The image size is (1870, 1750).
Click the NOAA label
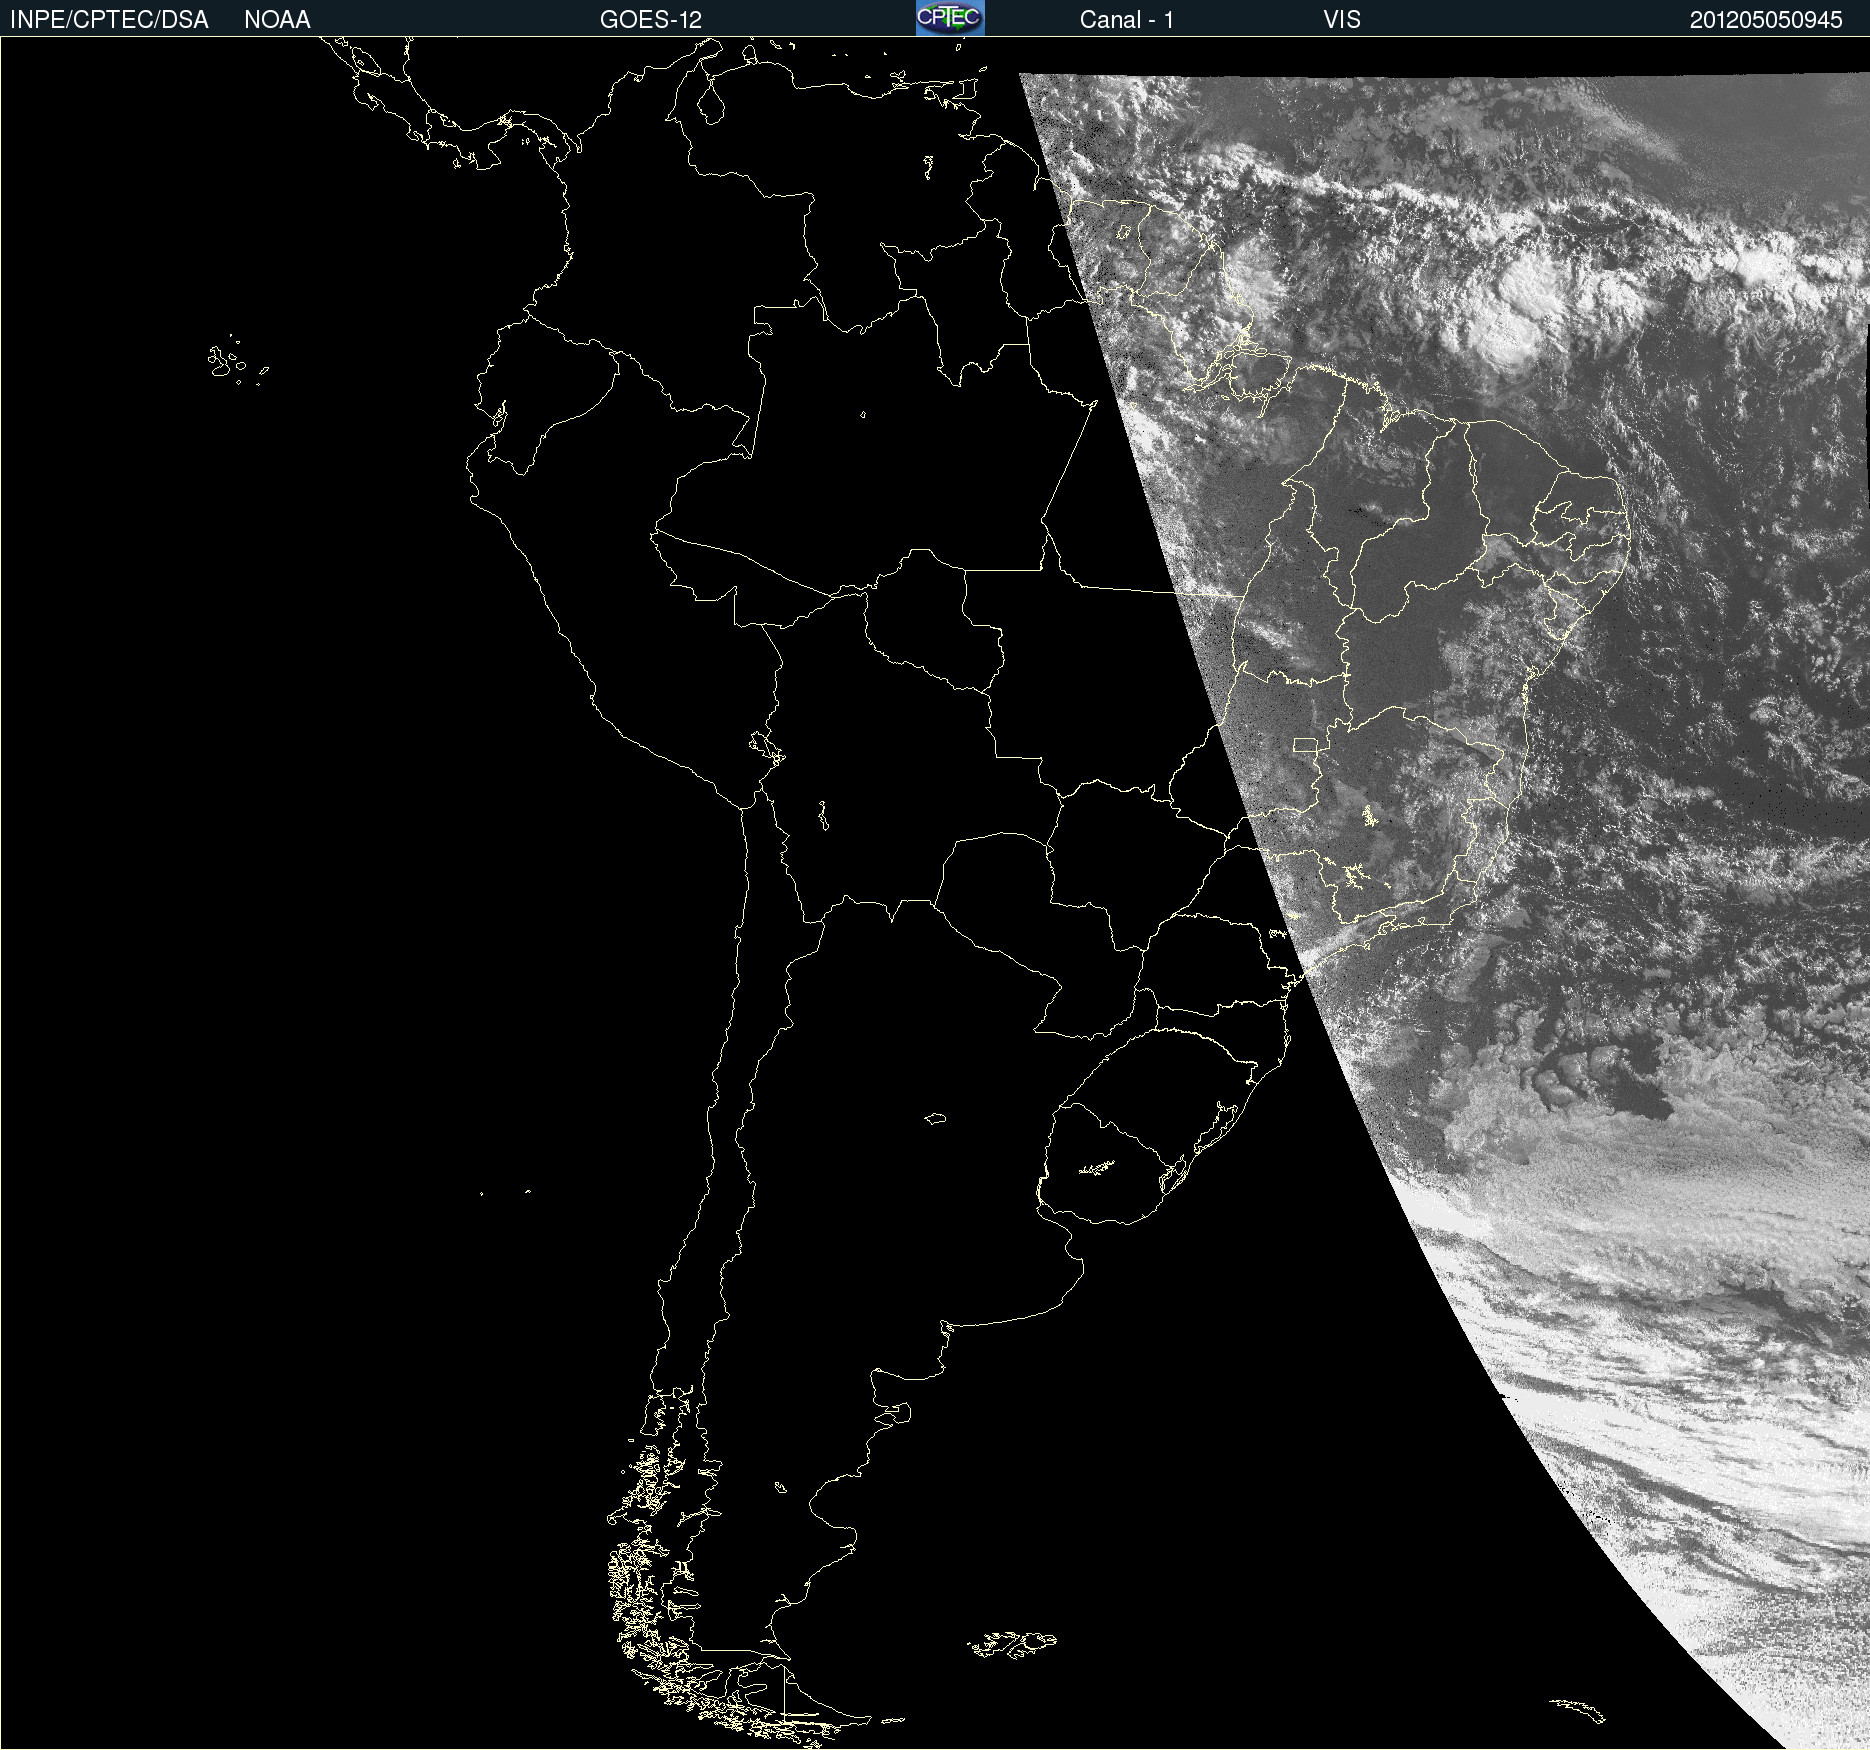(277, 20)
